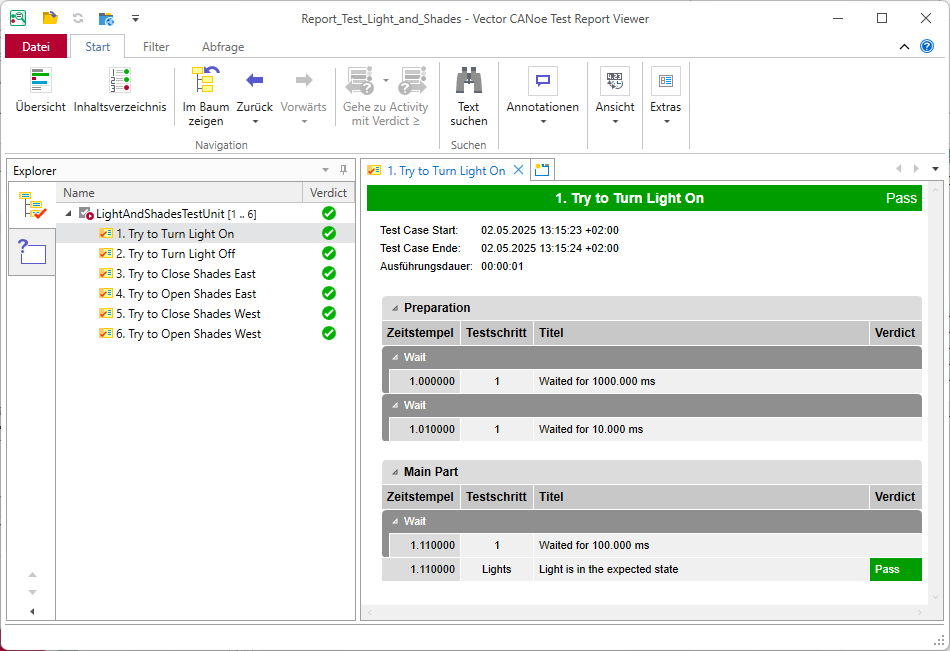Open the Annotationen menu button
950x651 pixels.
543,96
